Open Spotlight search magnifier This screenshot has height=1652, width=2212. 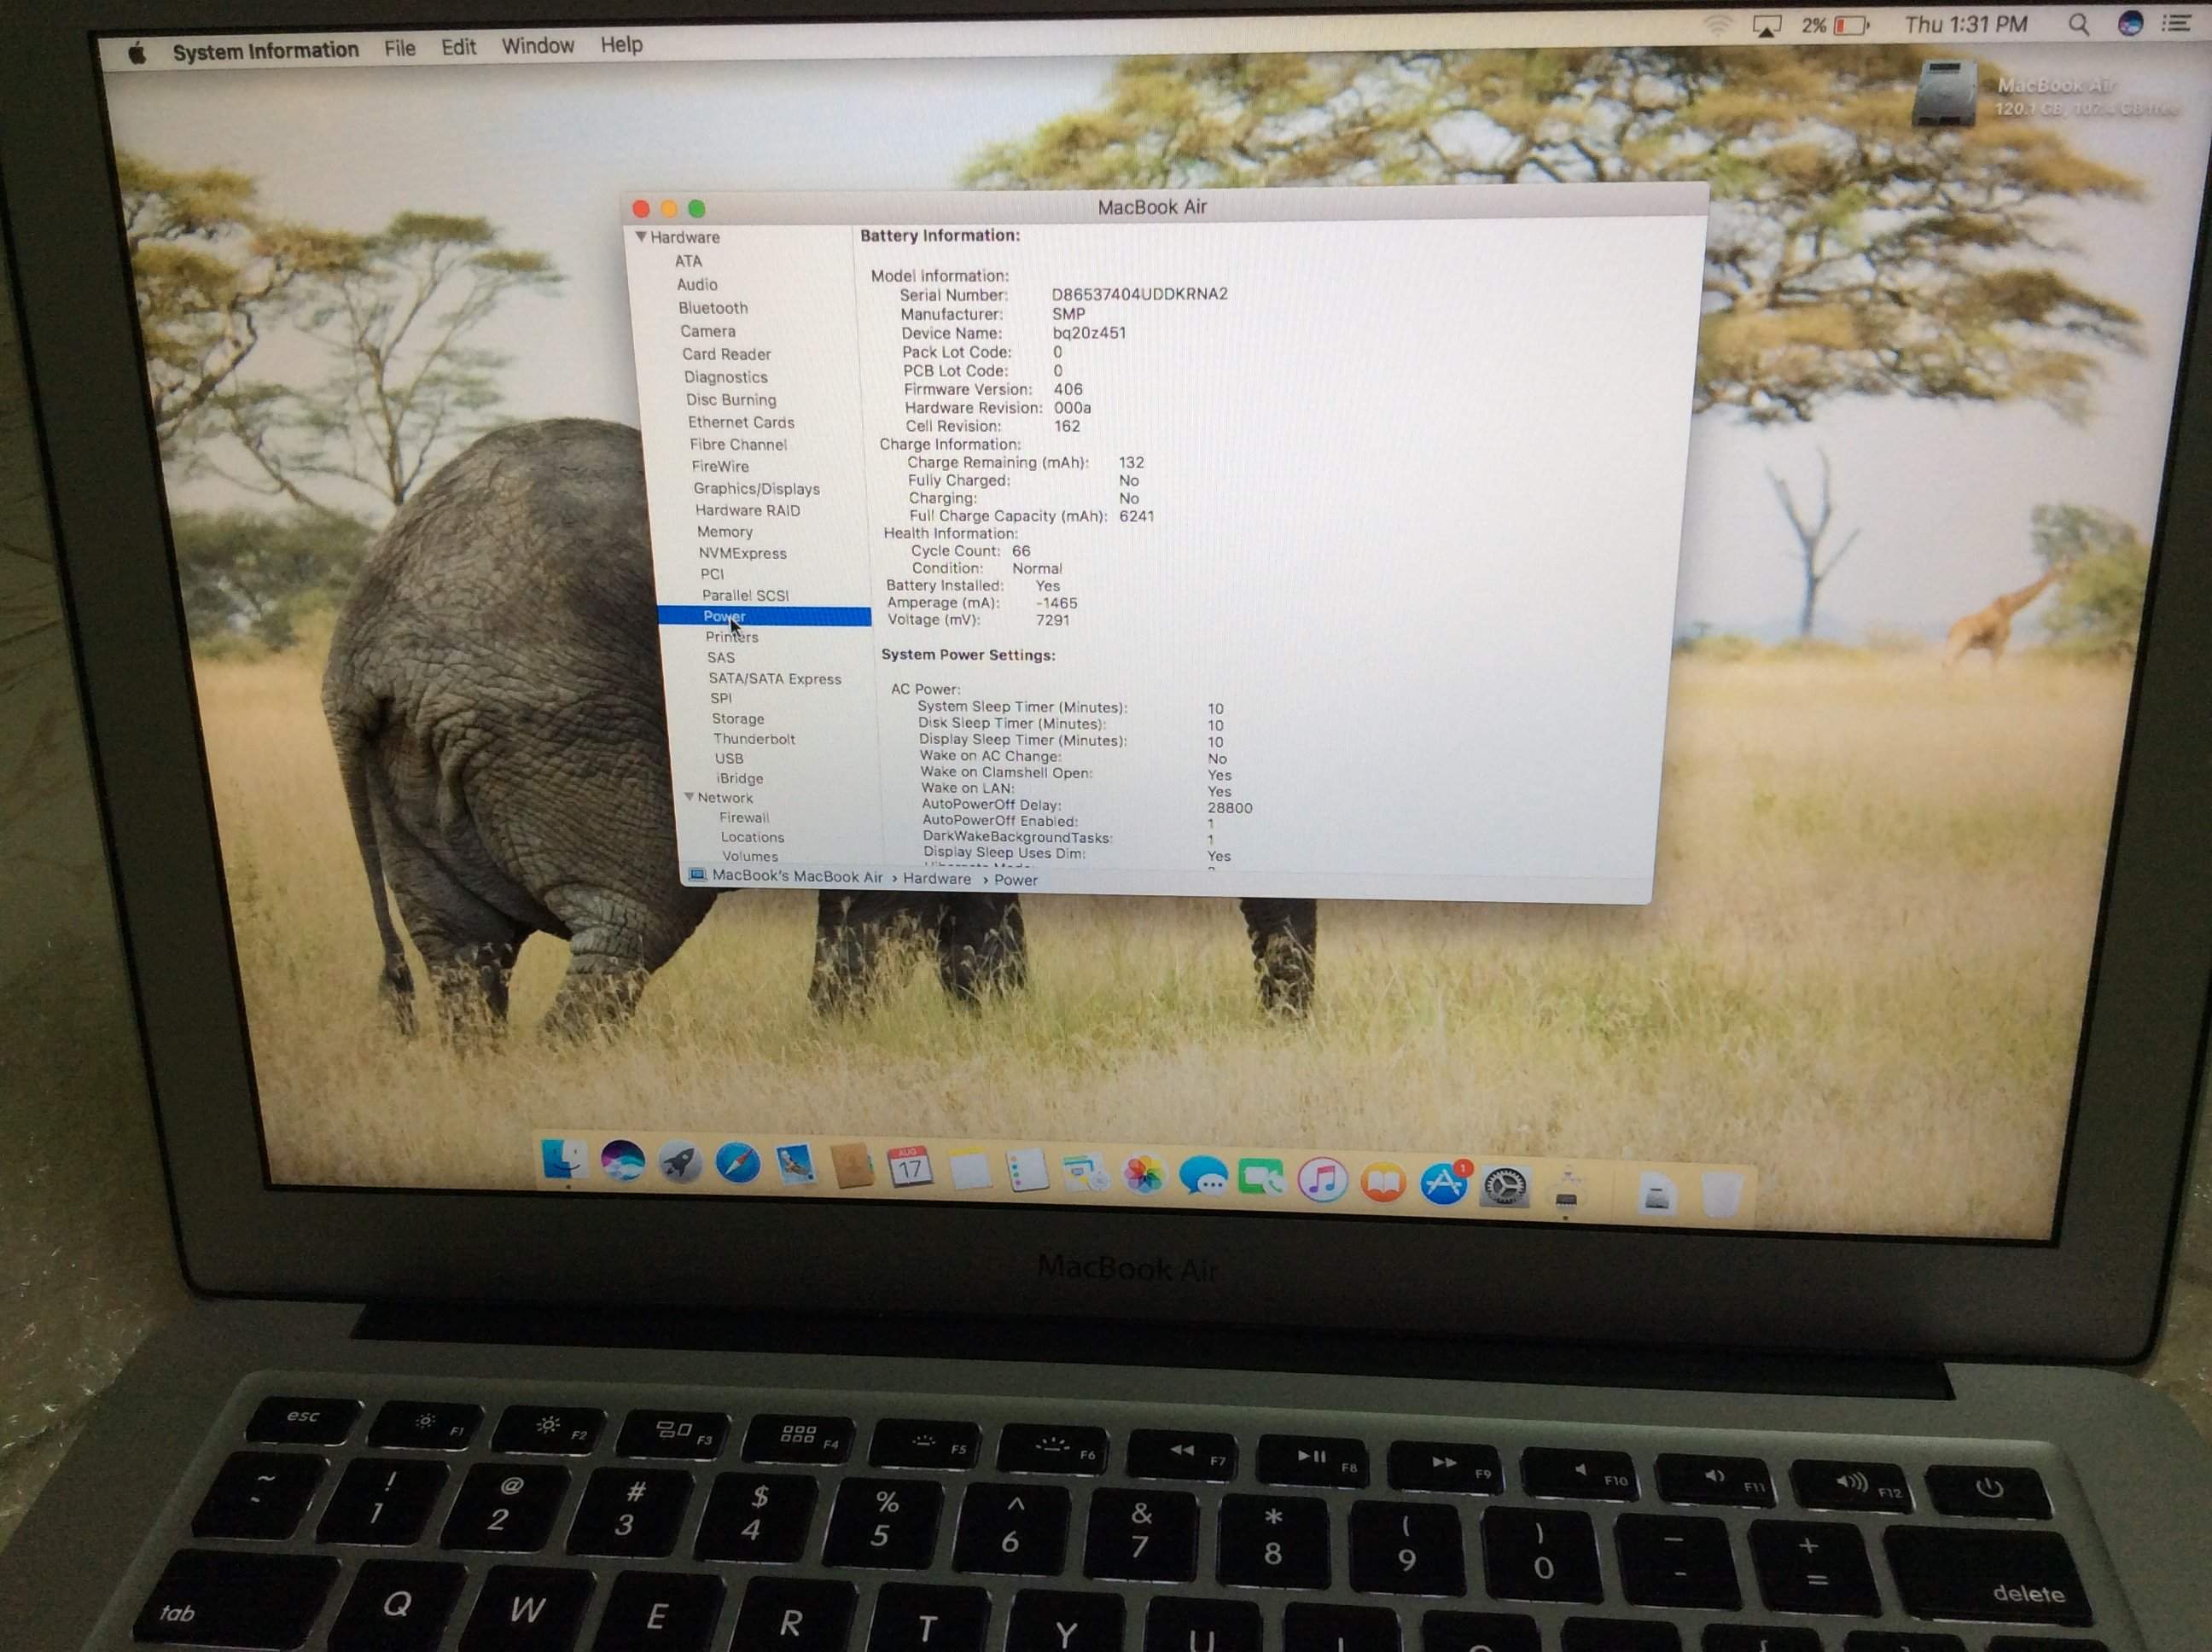(2078, 24)
